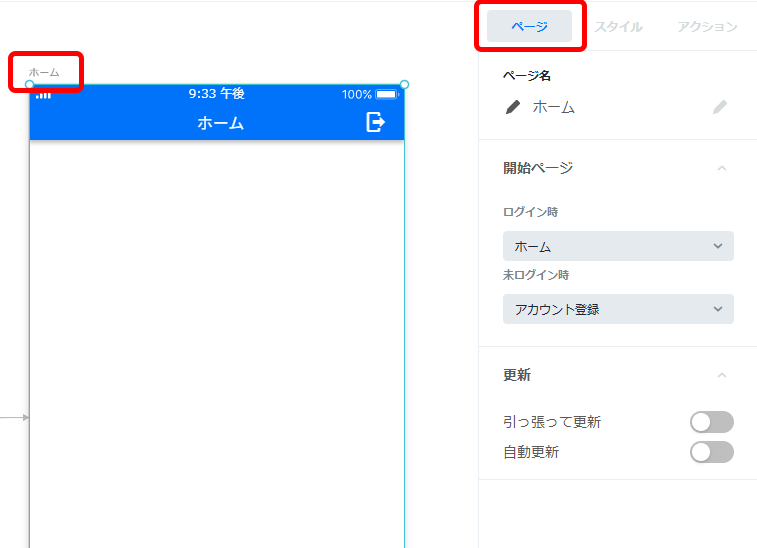Click the 未ログイン時 label

click(536, 275)
